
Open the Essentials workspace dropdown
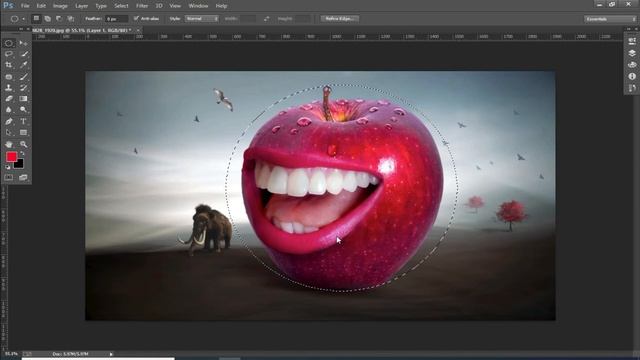point(610,19)
